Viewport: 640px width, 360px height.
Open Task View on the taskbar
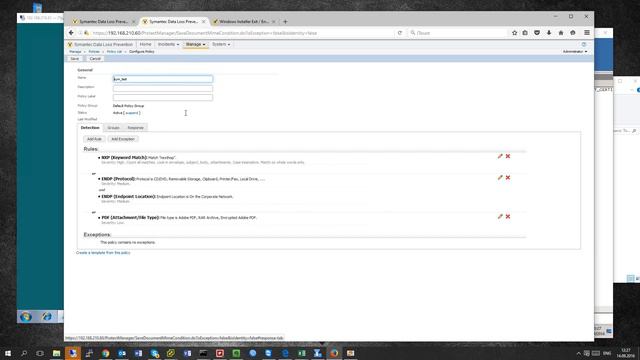click(40, 353)
